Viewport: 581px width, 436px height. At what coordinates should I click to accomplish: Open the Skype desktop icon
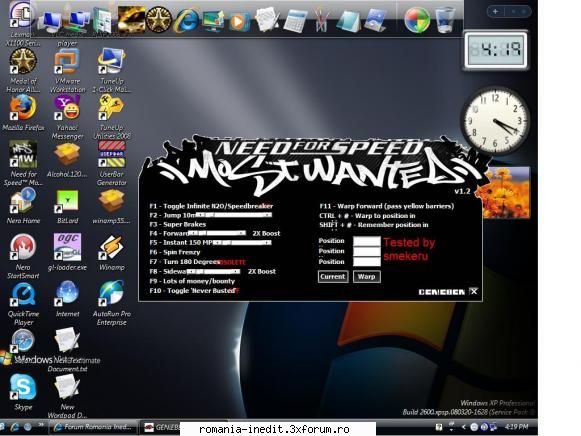pos(23,392)
